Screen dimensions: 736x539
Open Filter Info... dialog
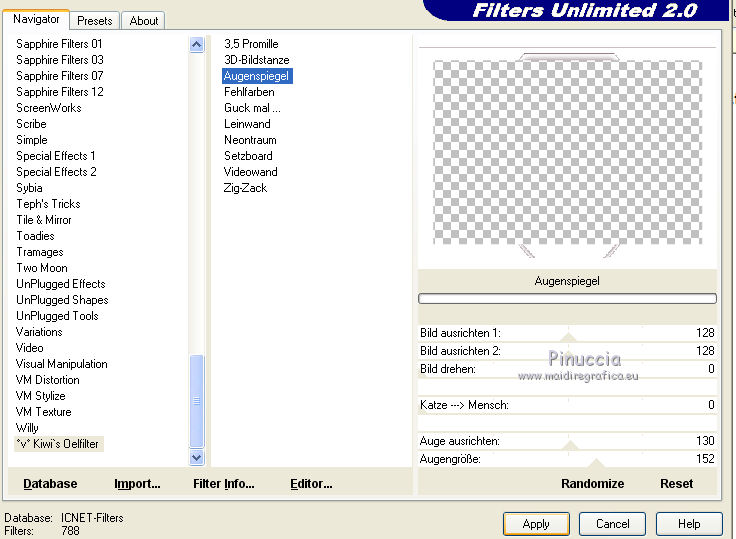pos(223,484)
